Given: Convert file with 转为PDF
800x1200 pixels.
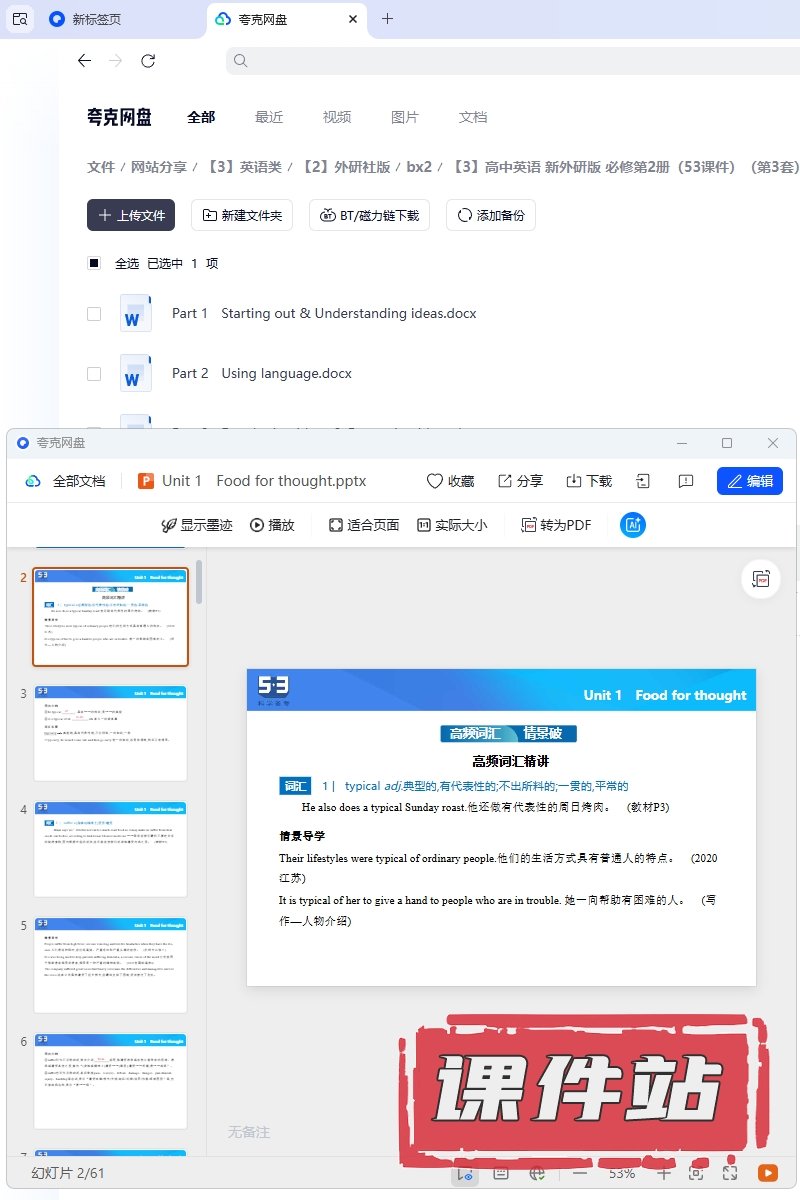Looking at the screenshot, I should pos(556,525).
